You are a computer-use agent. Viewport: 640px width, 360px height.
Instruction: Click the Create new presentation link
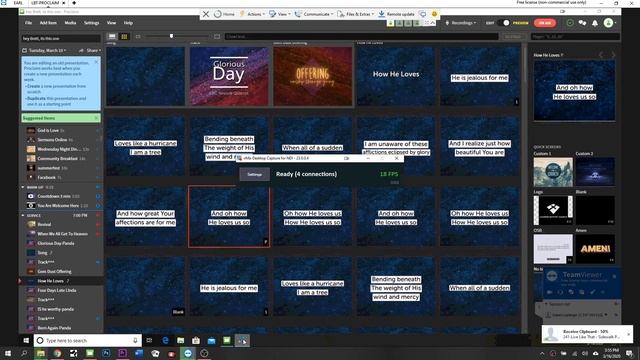[x=34, y=86]
